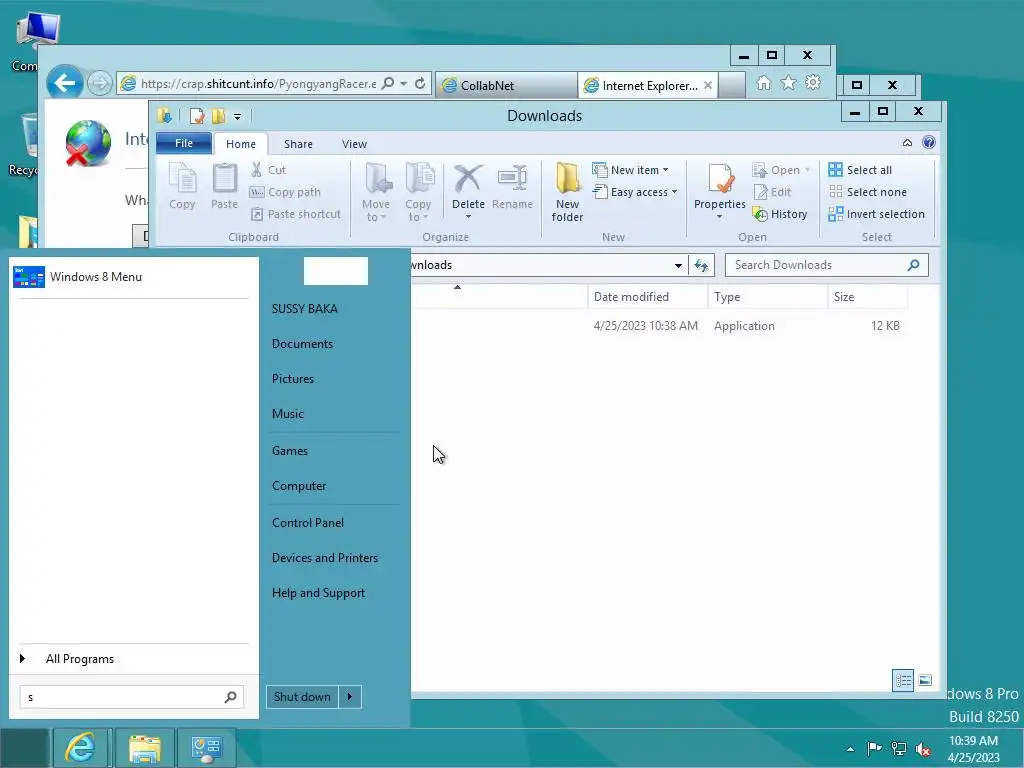1024x768 pixels.
Task: Open the File tab in Explorer
Action: (x=184, y=143)
